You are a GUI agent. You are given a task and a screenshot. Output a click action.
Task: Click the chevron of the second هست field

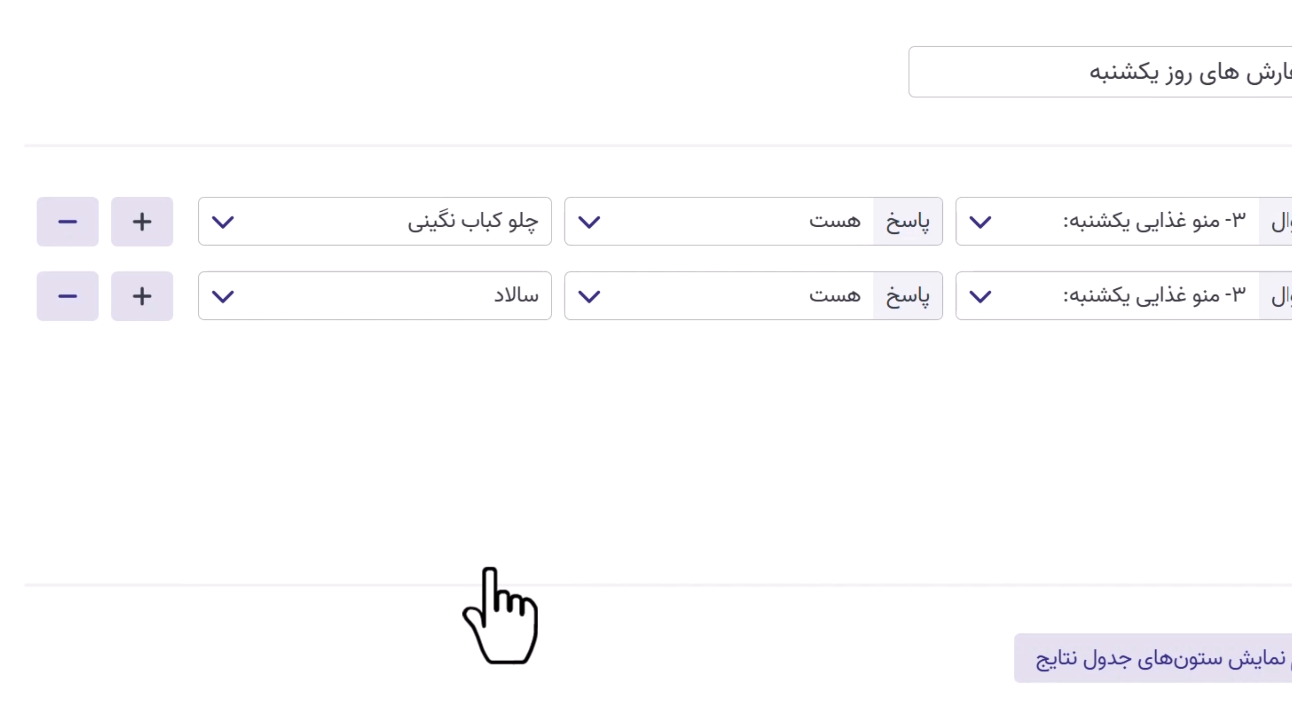pyautogui.click(x=589, y=296)
